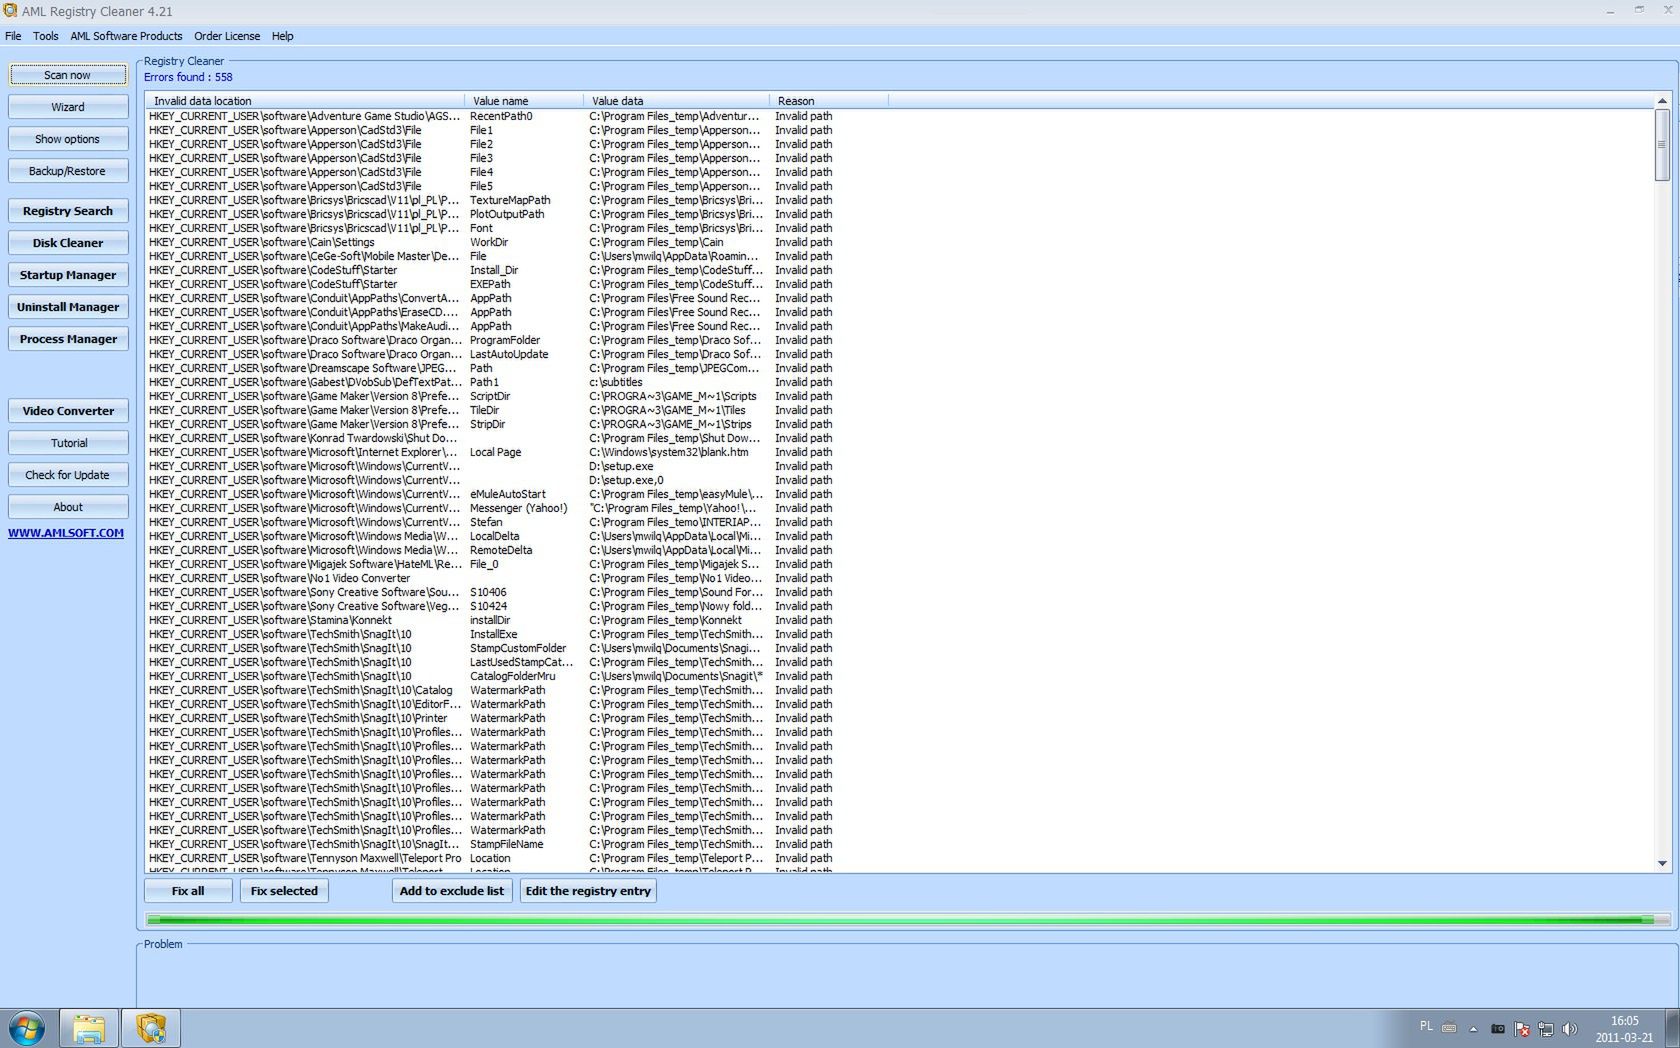The width and height of the screenshot is (1680, 1048).
Task: Open Backup/Restore
Action: [68, 171]
